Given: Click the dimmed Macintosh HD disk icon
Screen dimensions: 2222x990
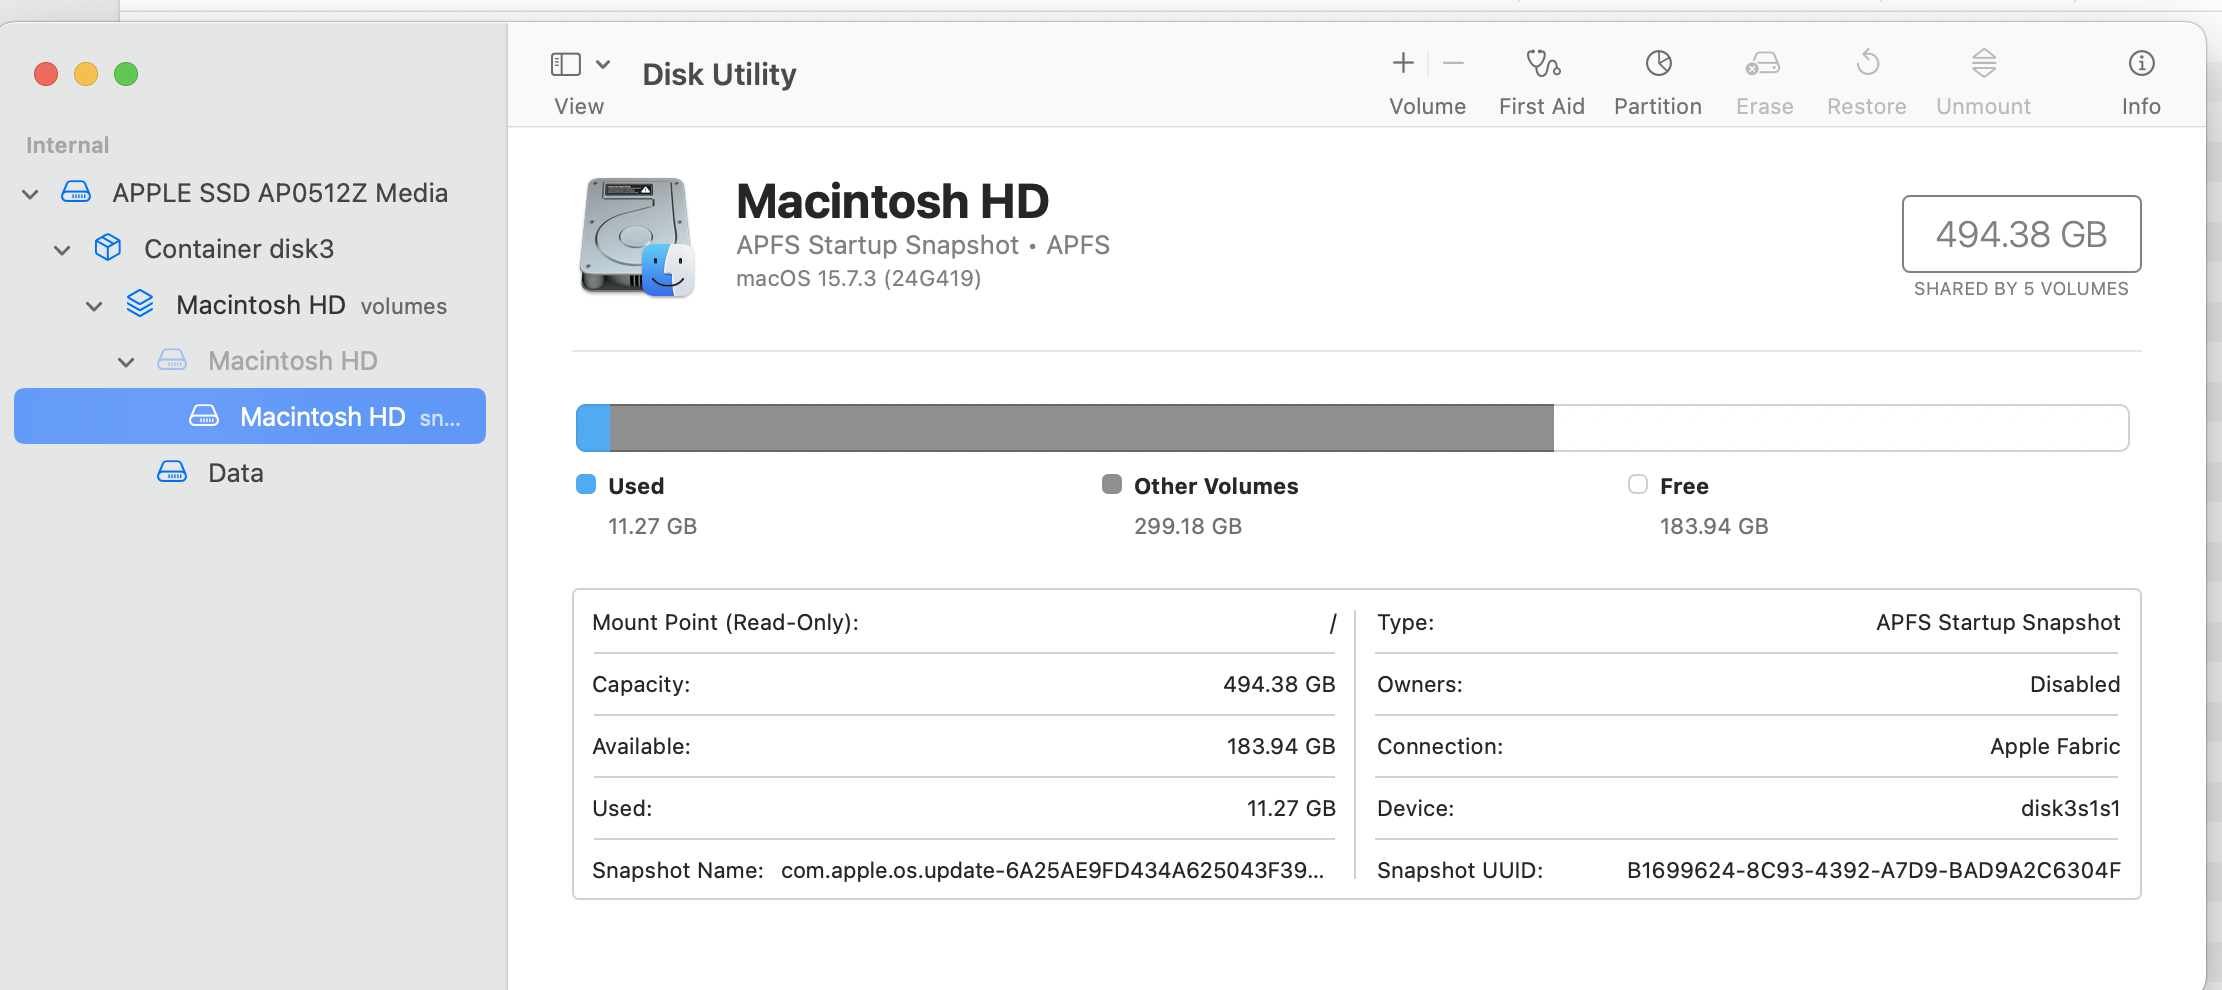Looking at the screenshot, I should tap(172, 359).
